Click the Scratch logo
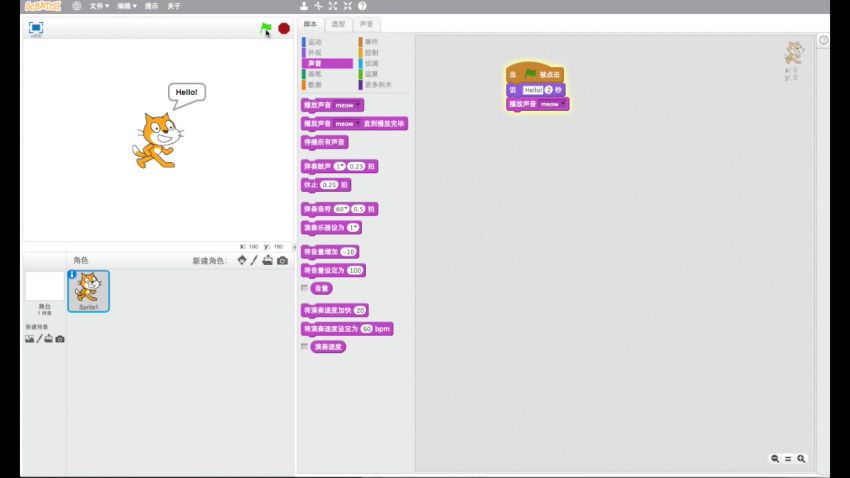 (x=43, y=6)
